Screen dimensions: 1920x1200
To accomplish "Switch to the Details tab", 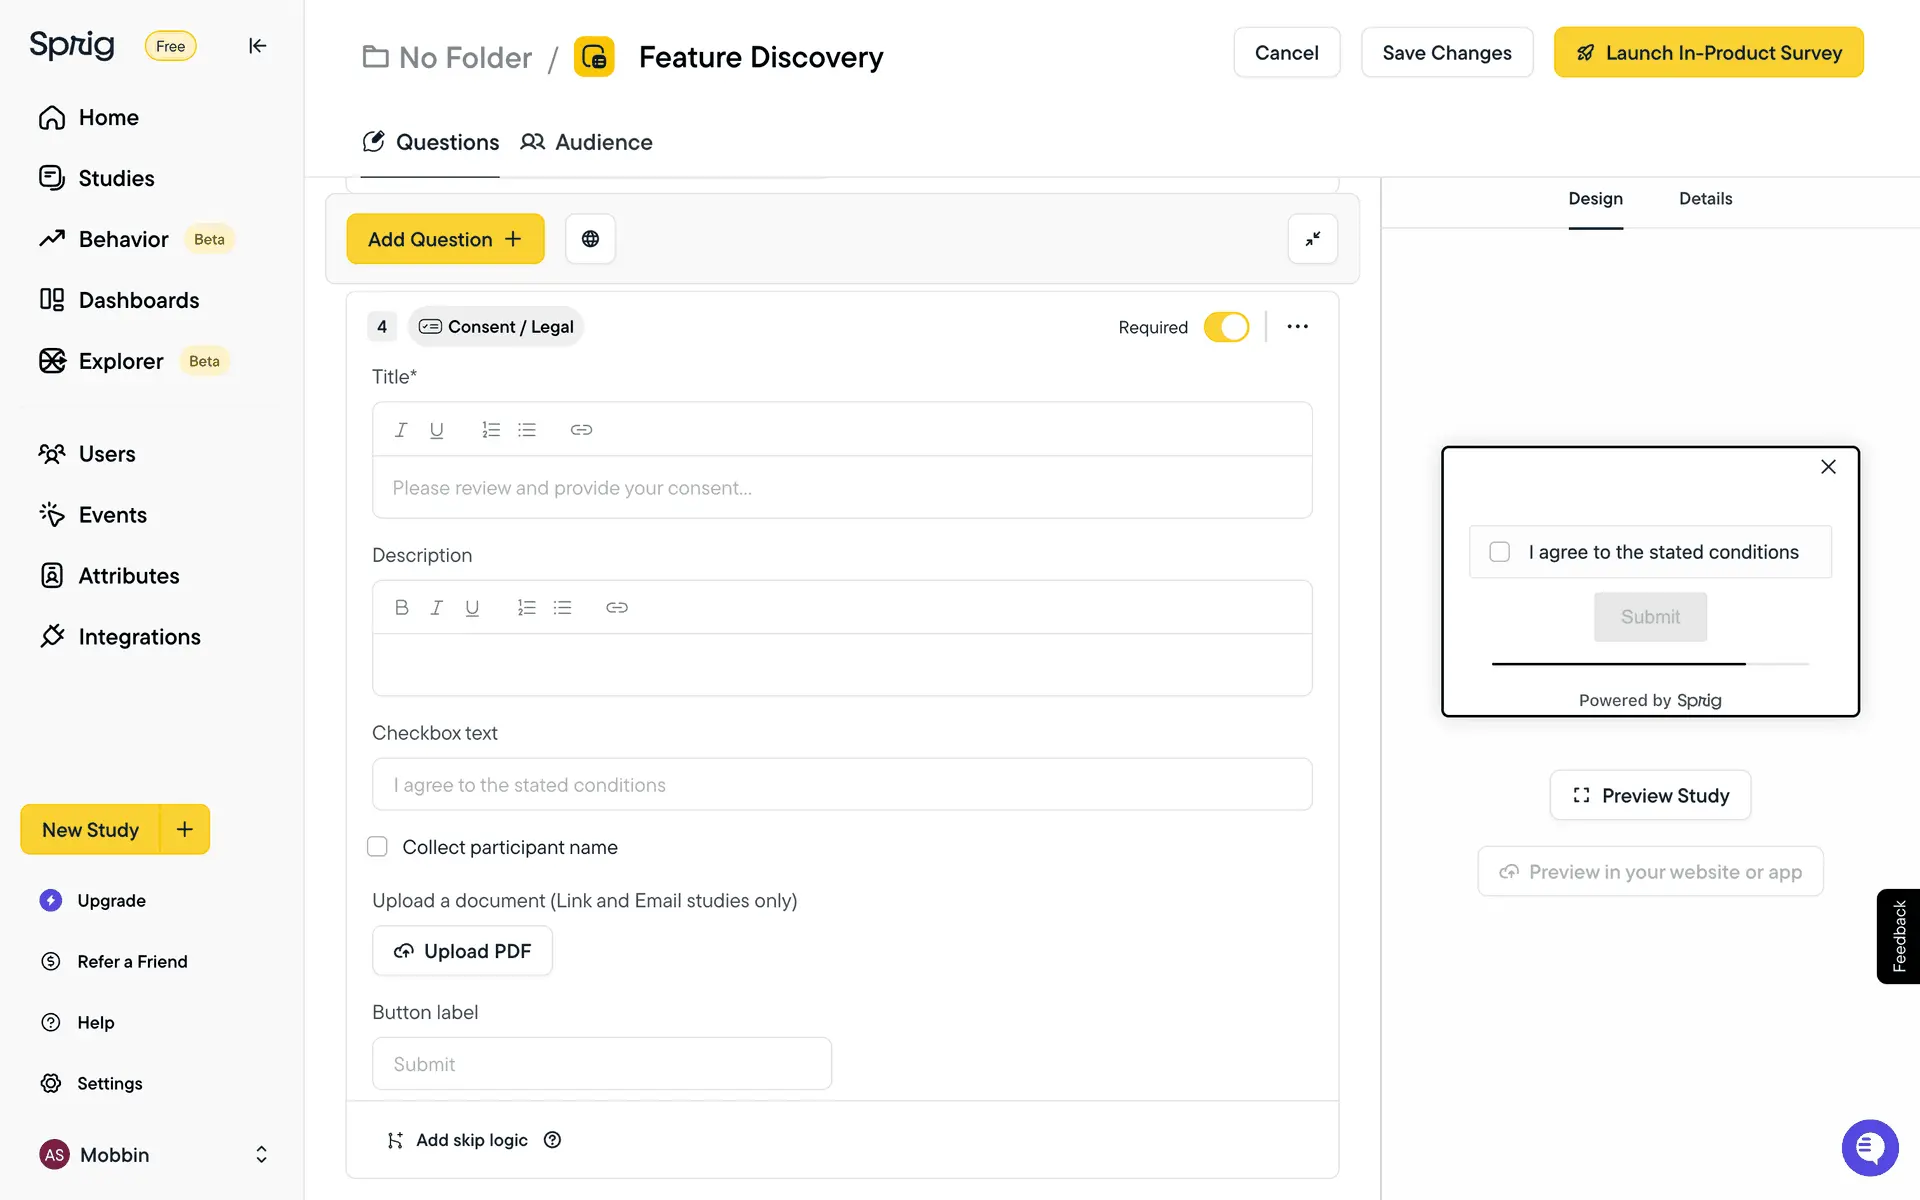I will pyautogui.click(x=1705, y=199).
